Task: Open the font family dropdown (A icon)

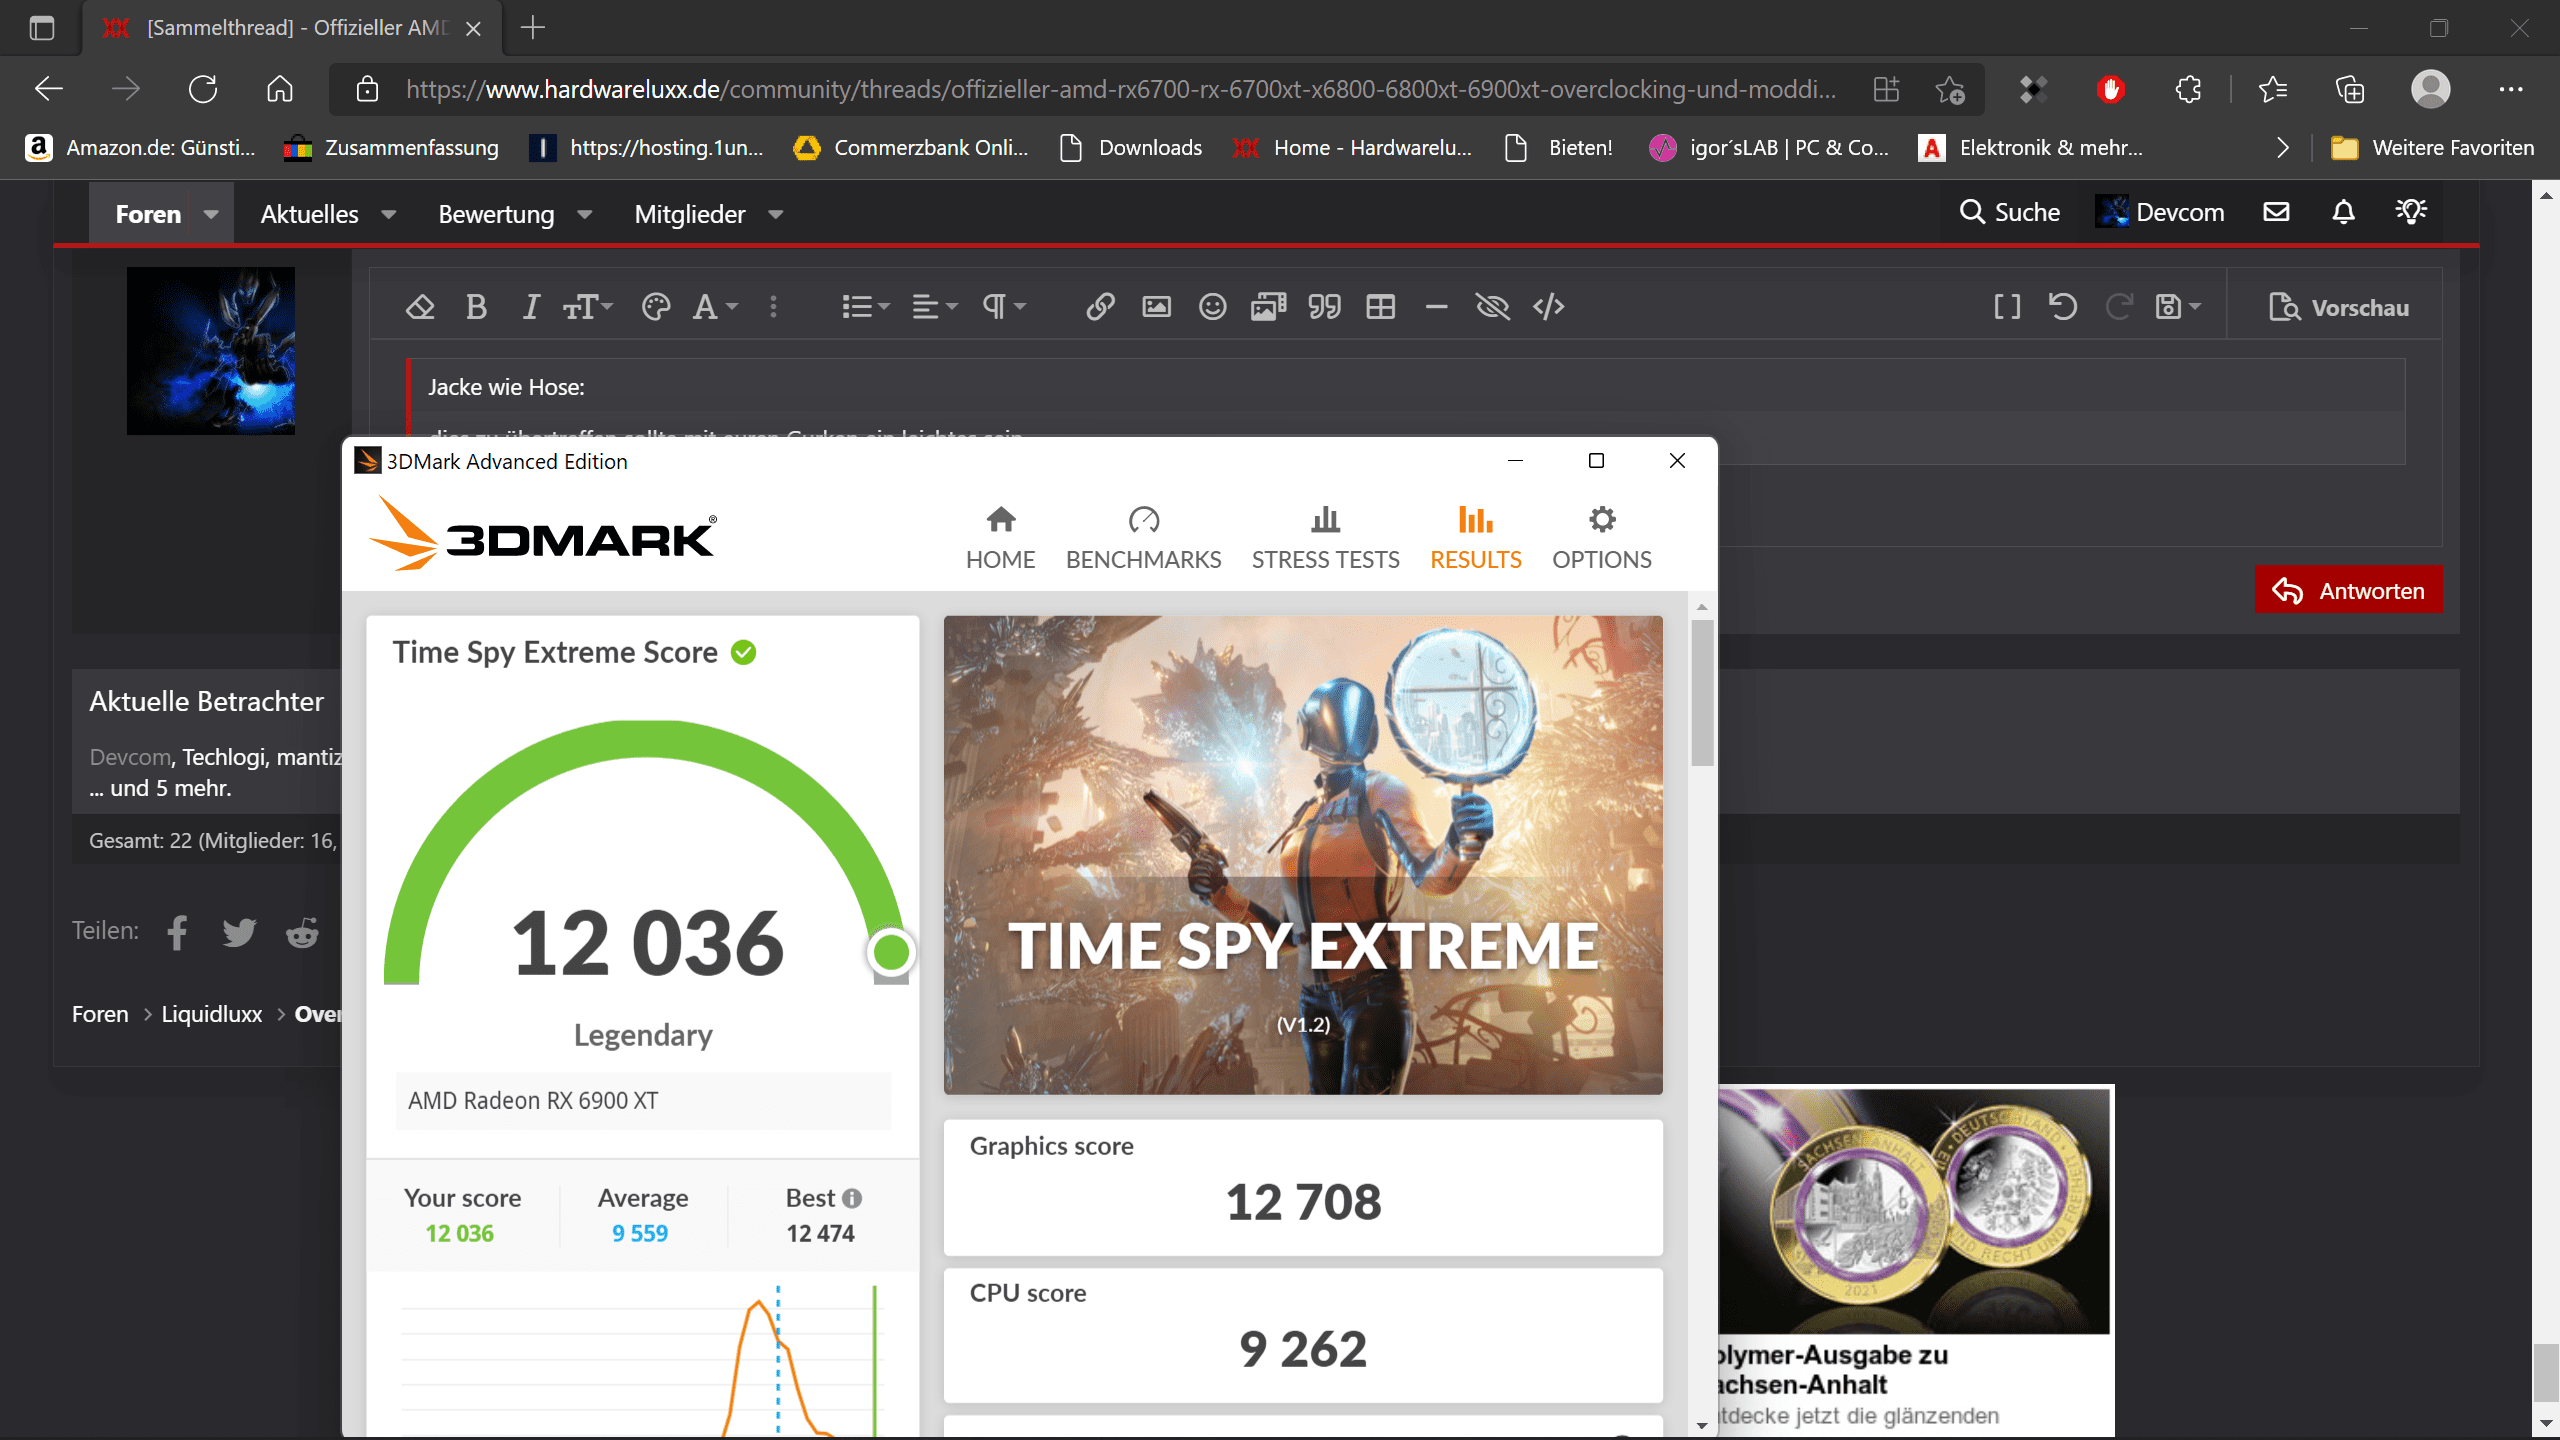Action: click(715, 307)
